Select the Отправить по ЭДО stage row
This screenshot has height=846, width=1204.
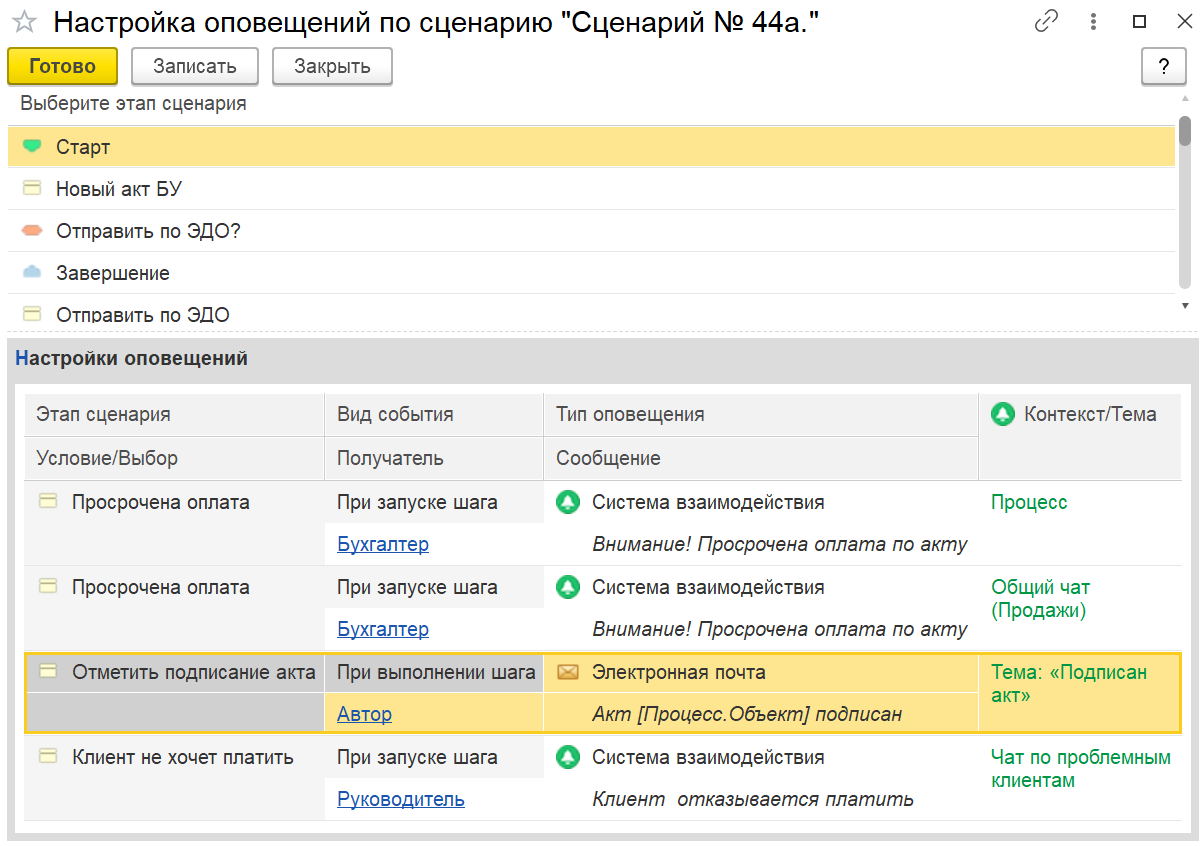tap(591, 312)
